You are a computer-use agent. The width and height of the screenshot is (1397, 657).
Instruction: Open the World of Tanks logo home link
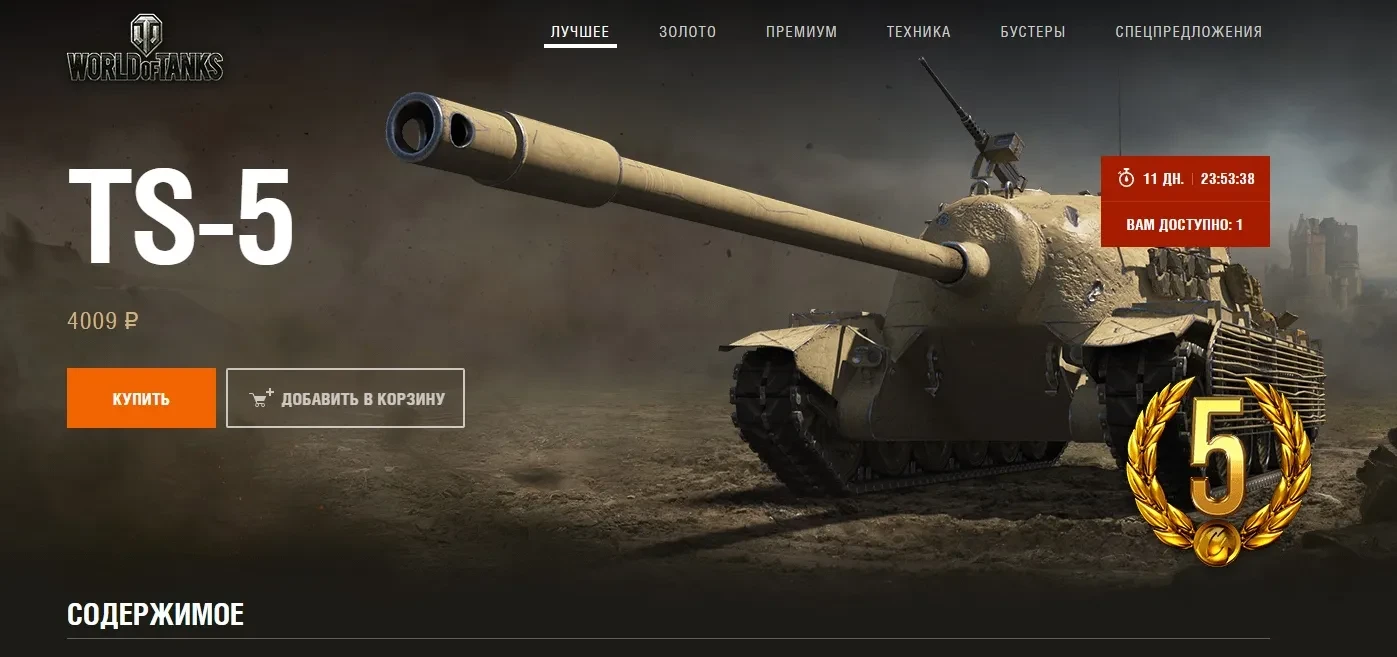(x=145, y=48)
